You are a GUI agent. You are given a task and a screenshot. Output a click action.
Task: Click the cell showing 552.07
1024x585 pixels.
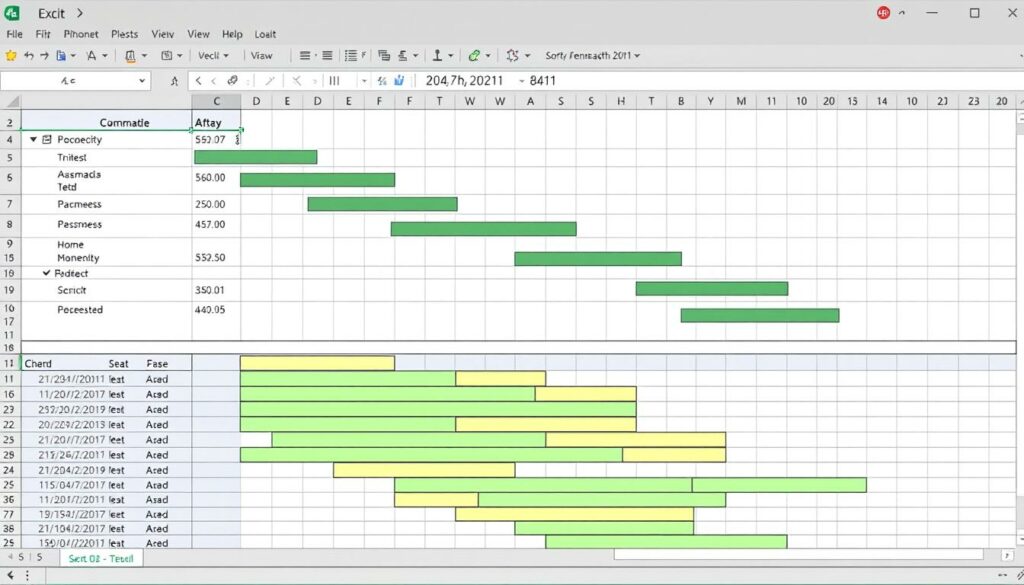tap(216, 139)
